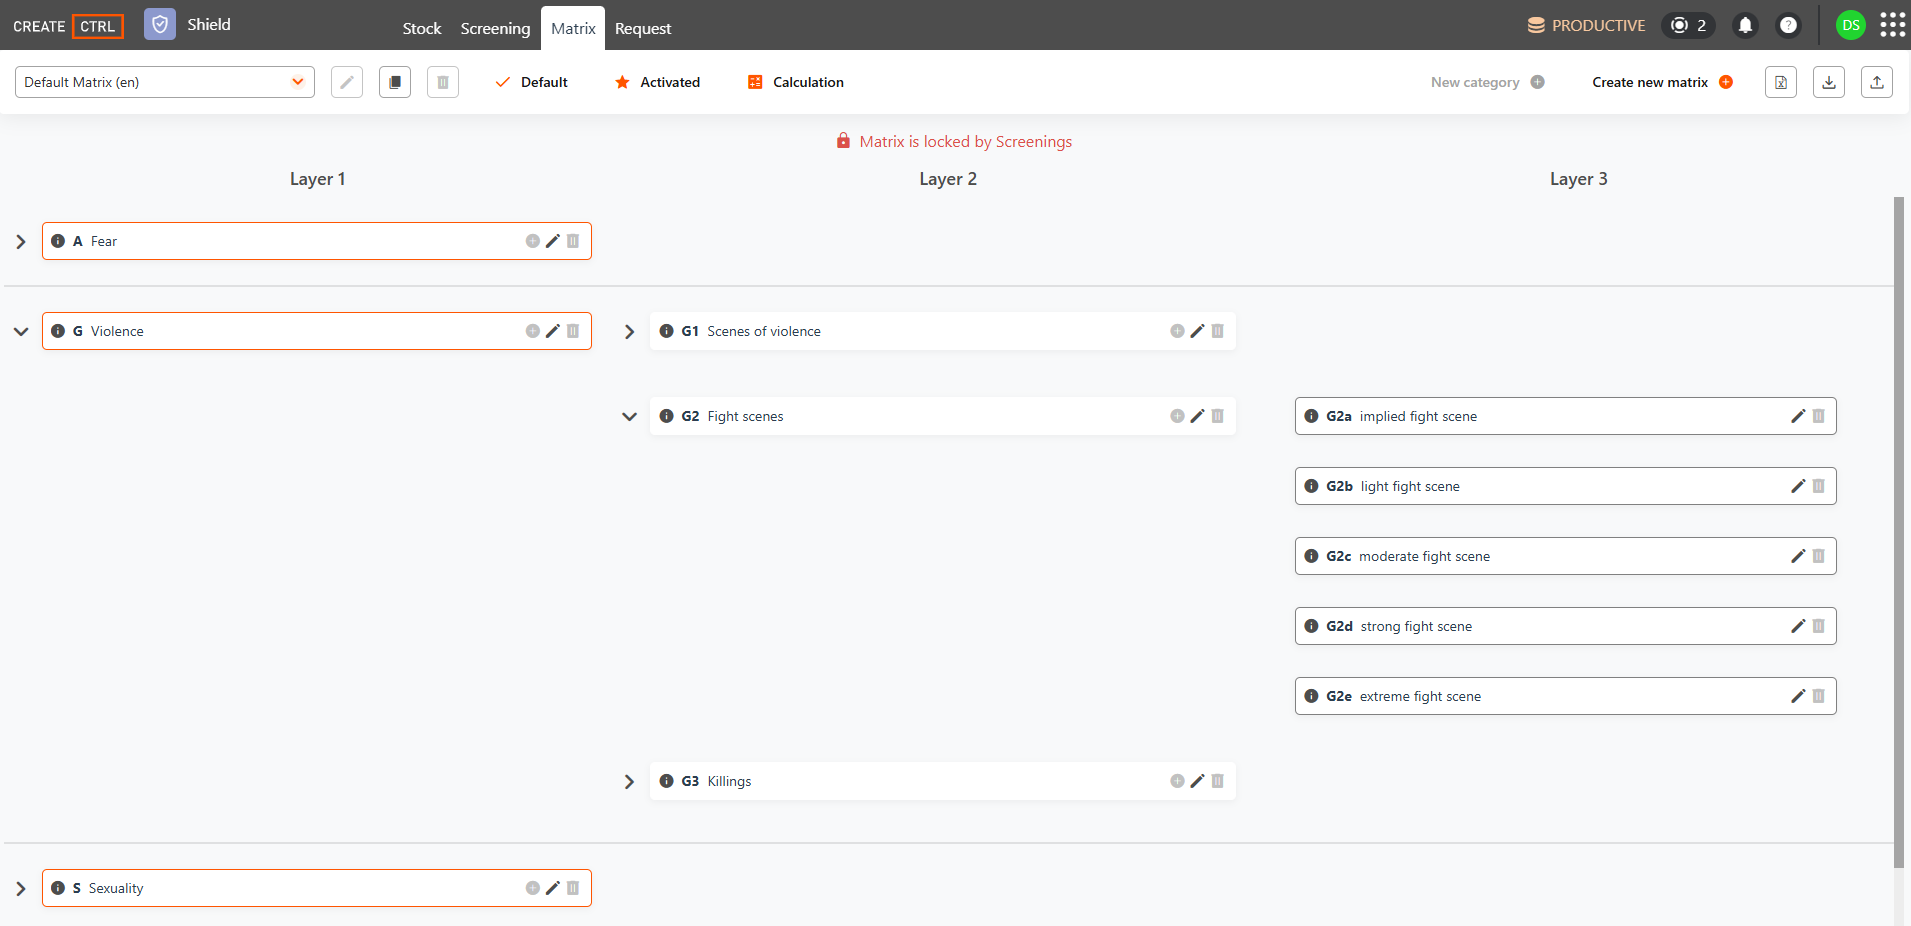Open info icon for G1 Scenes of violence
The width and height of the screenshot is (1911, 926).
(666, 331)
